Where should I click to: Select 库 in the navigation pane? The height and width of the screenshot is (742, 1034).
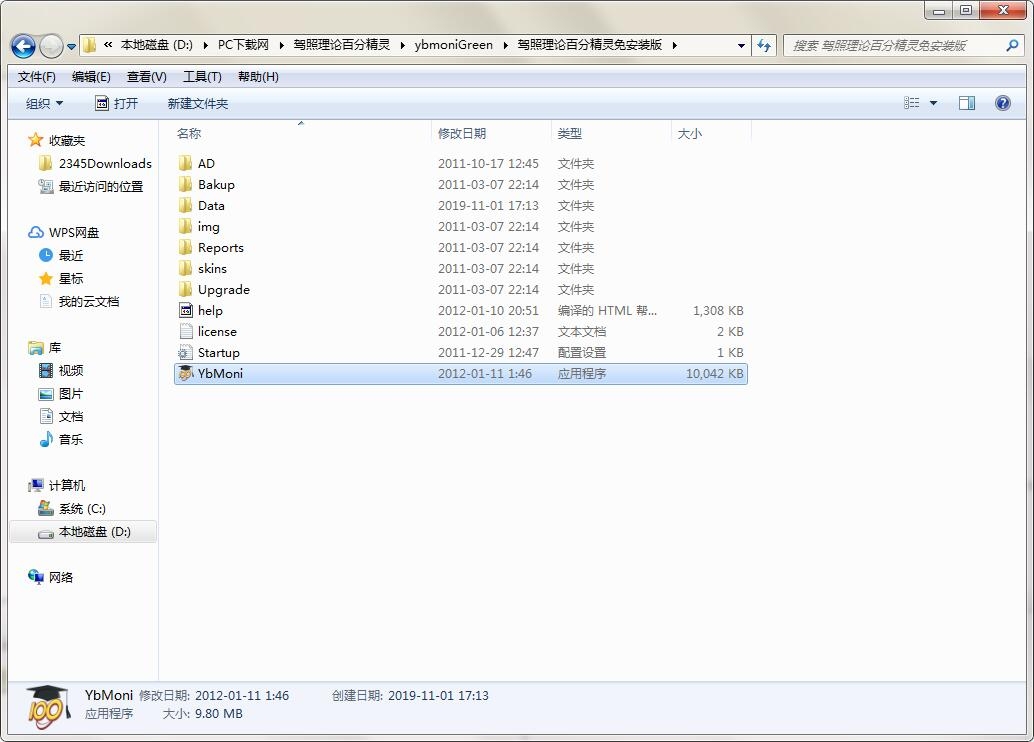[44, 348]
